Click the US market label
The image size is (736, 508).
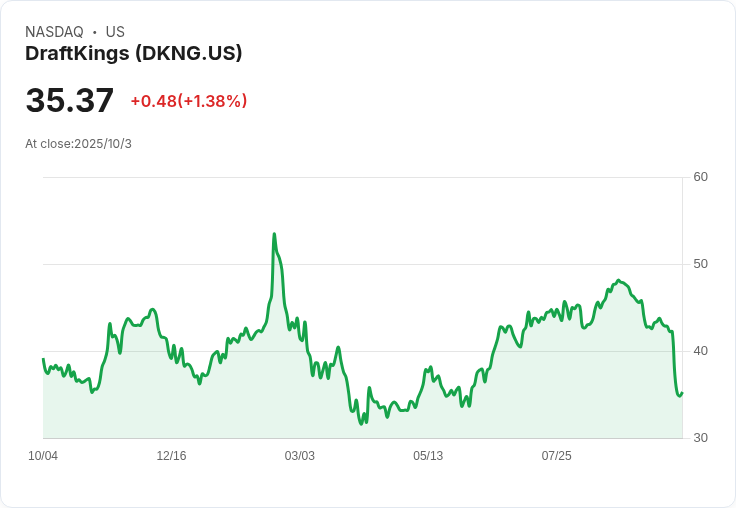[115, 32]
